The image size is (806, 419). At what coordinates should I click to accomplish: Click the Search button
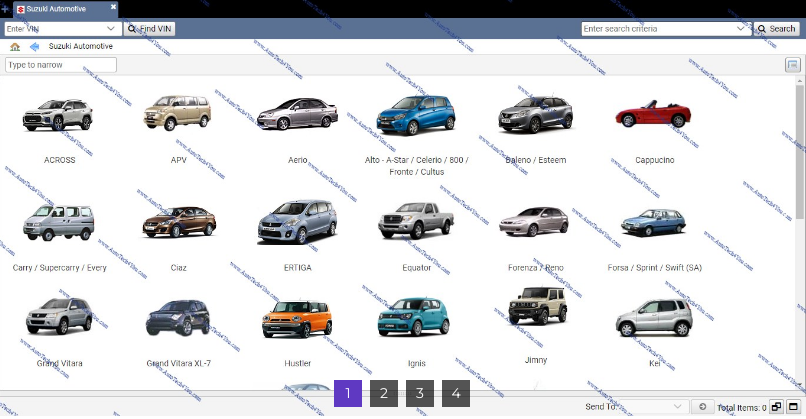click(x=776, y=29)
